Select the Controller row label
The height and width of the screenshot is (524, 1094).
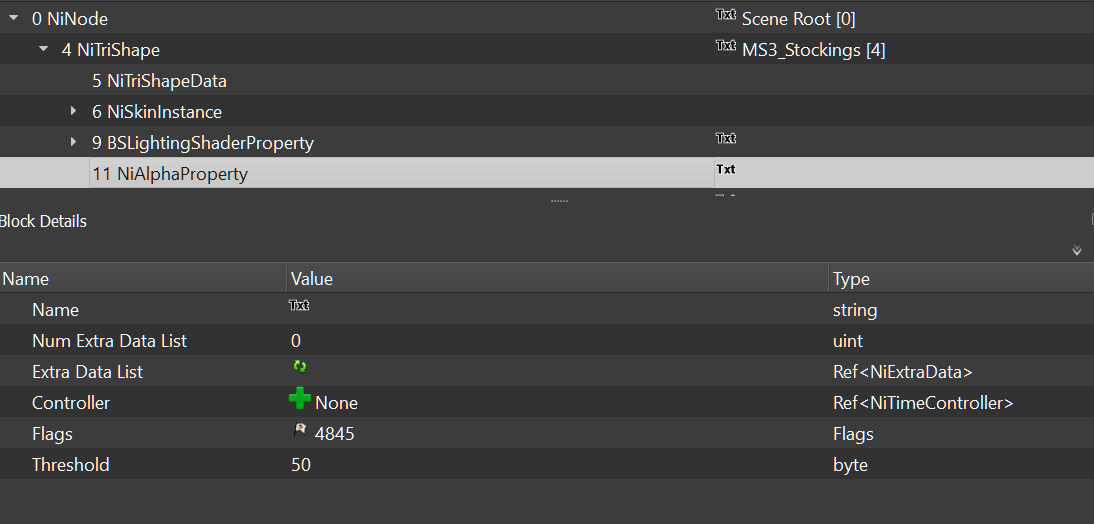[70, 403]
